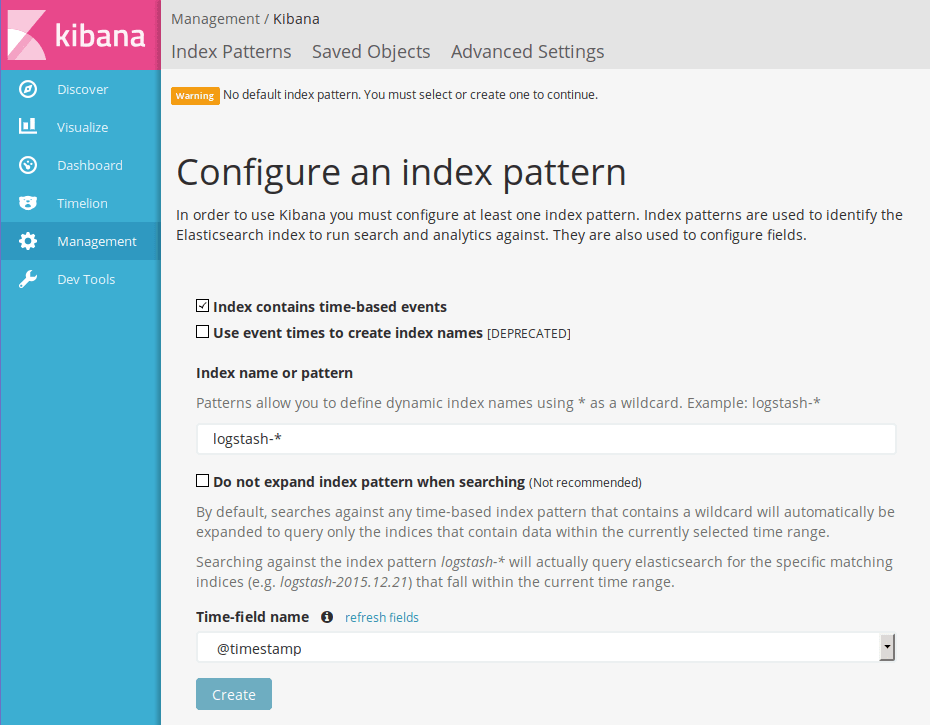Switch to the Index Patterns tab
This screenshot has height=725, width=930.
[231, 52]
